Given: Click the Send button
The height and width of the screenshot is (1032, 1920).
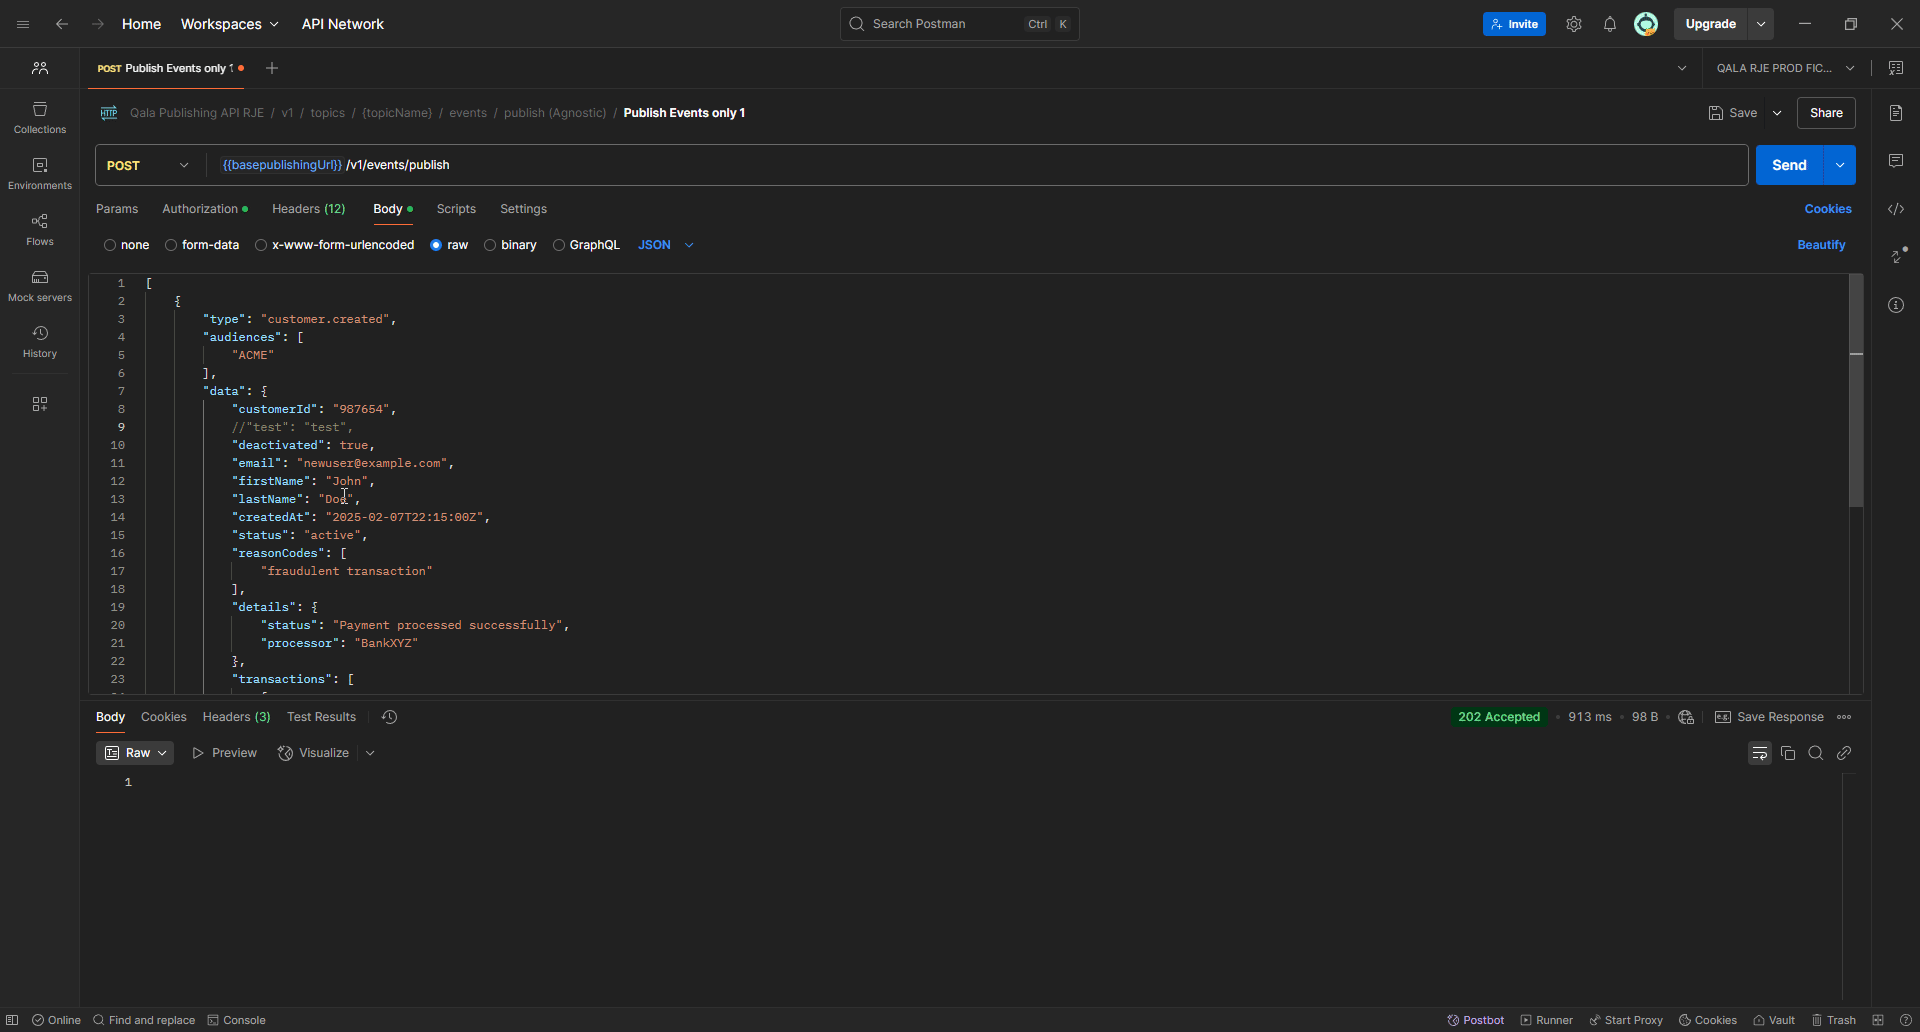Looking at the screenshot, I should (1788, 165).
